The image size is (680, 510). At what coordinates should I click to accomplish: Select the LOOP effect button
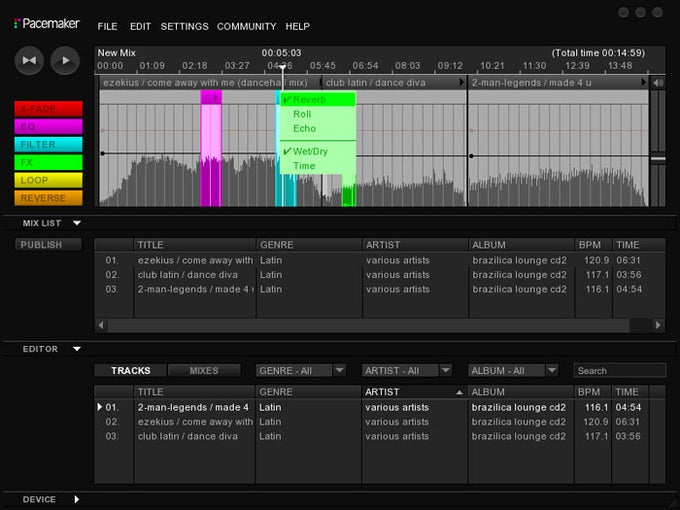click(48, 180)
